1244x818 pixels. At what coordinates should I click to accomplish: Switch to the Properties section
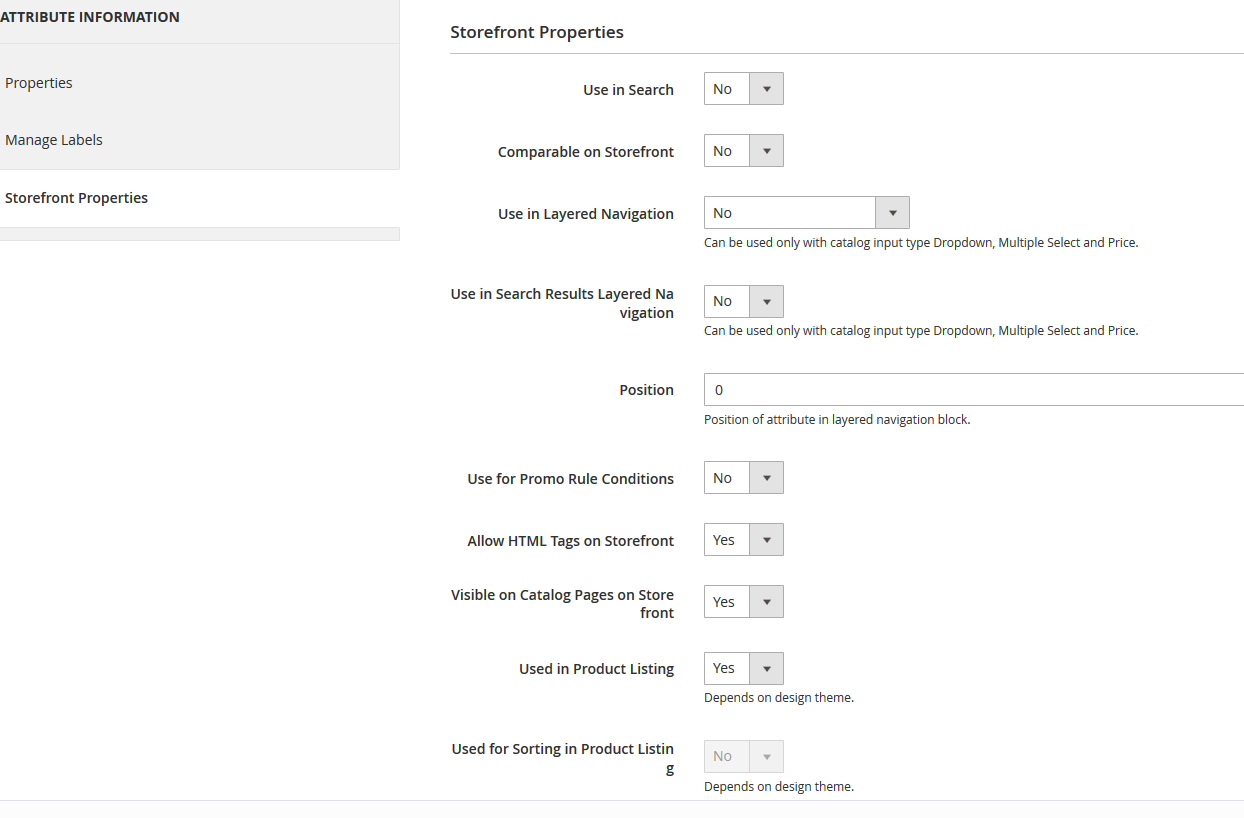(x=39, y=82)
